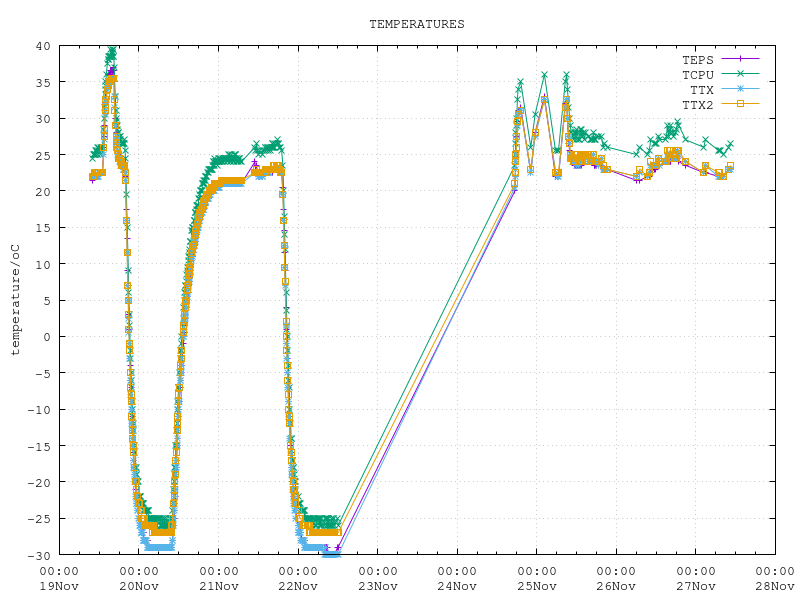
Task: Click the 21Nov x-axis date label
Action: 218,585
